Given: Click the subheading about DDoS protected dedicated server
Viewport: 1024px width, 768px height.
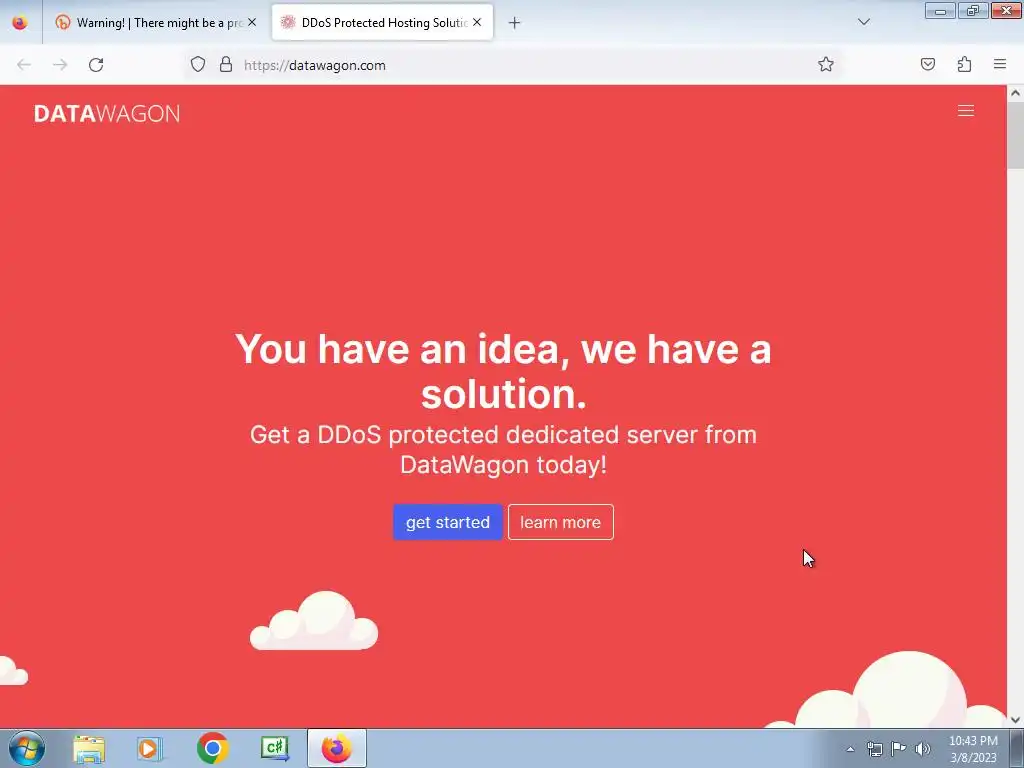Looking at the screenshot, I should click(503, 449).
